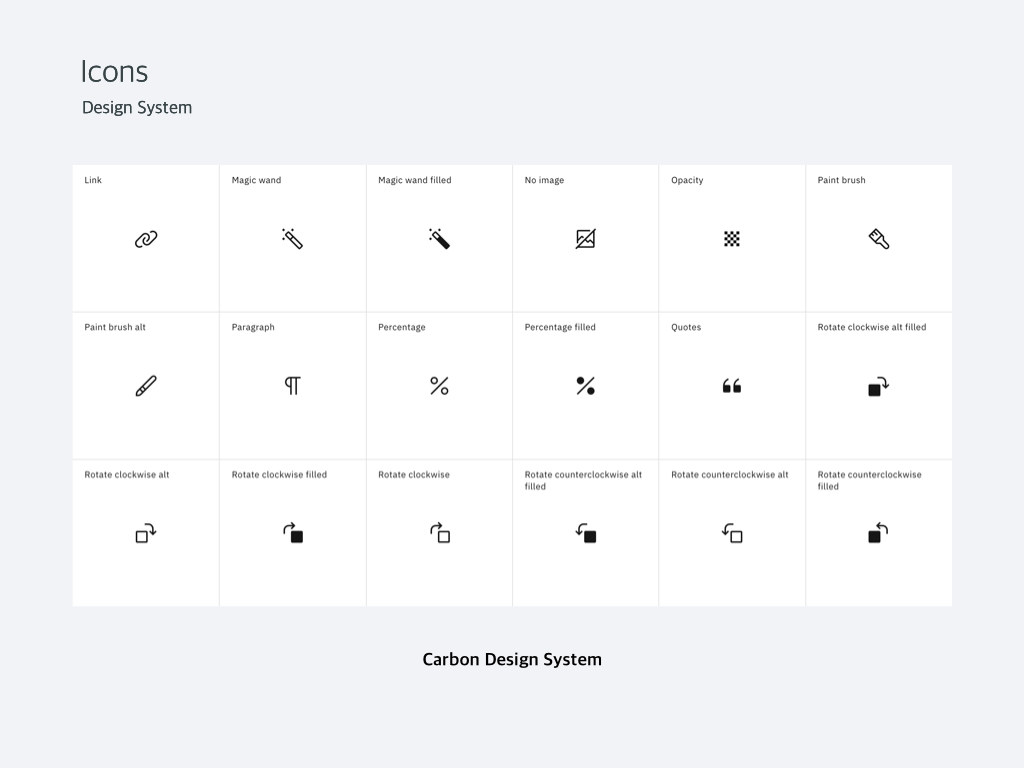The height and width of the screenshot is (768, 1024).
Task: Choose the Percentage icon
Action: coord(439,386)
